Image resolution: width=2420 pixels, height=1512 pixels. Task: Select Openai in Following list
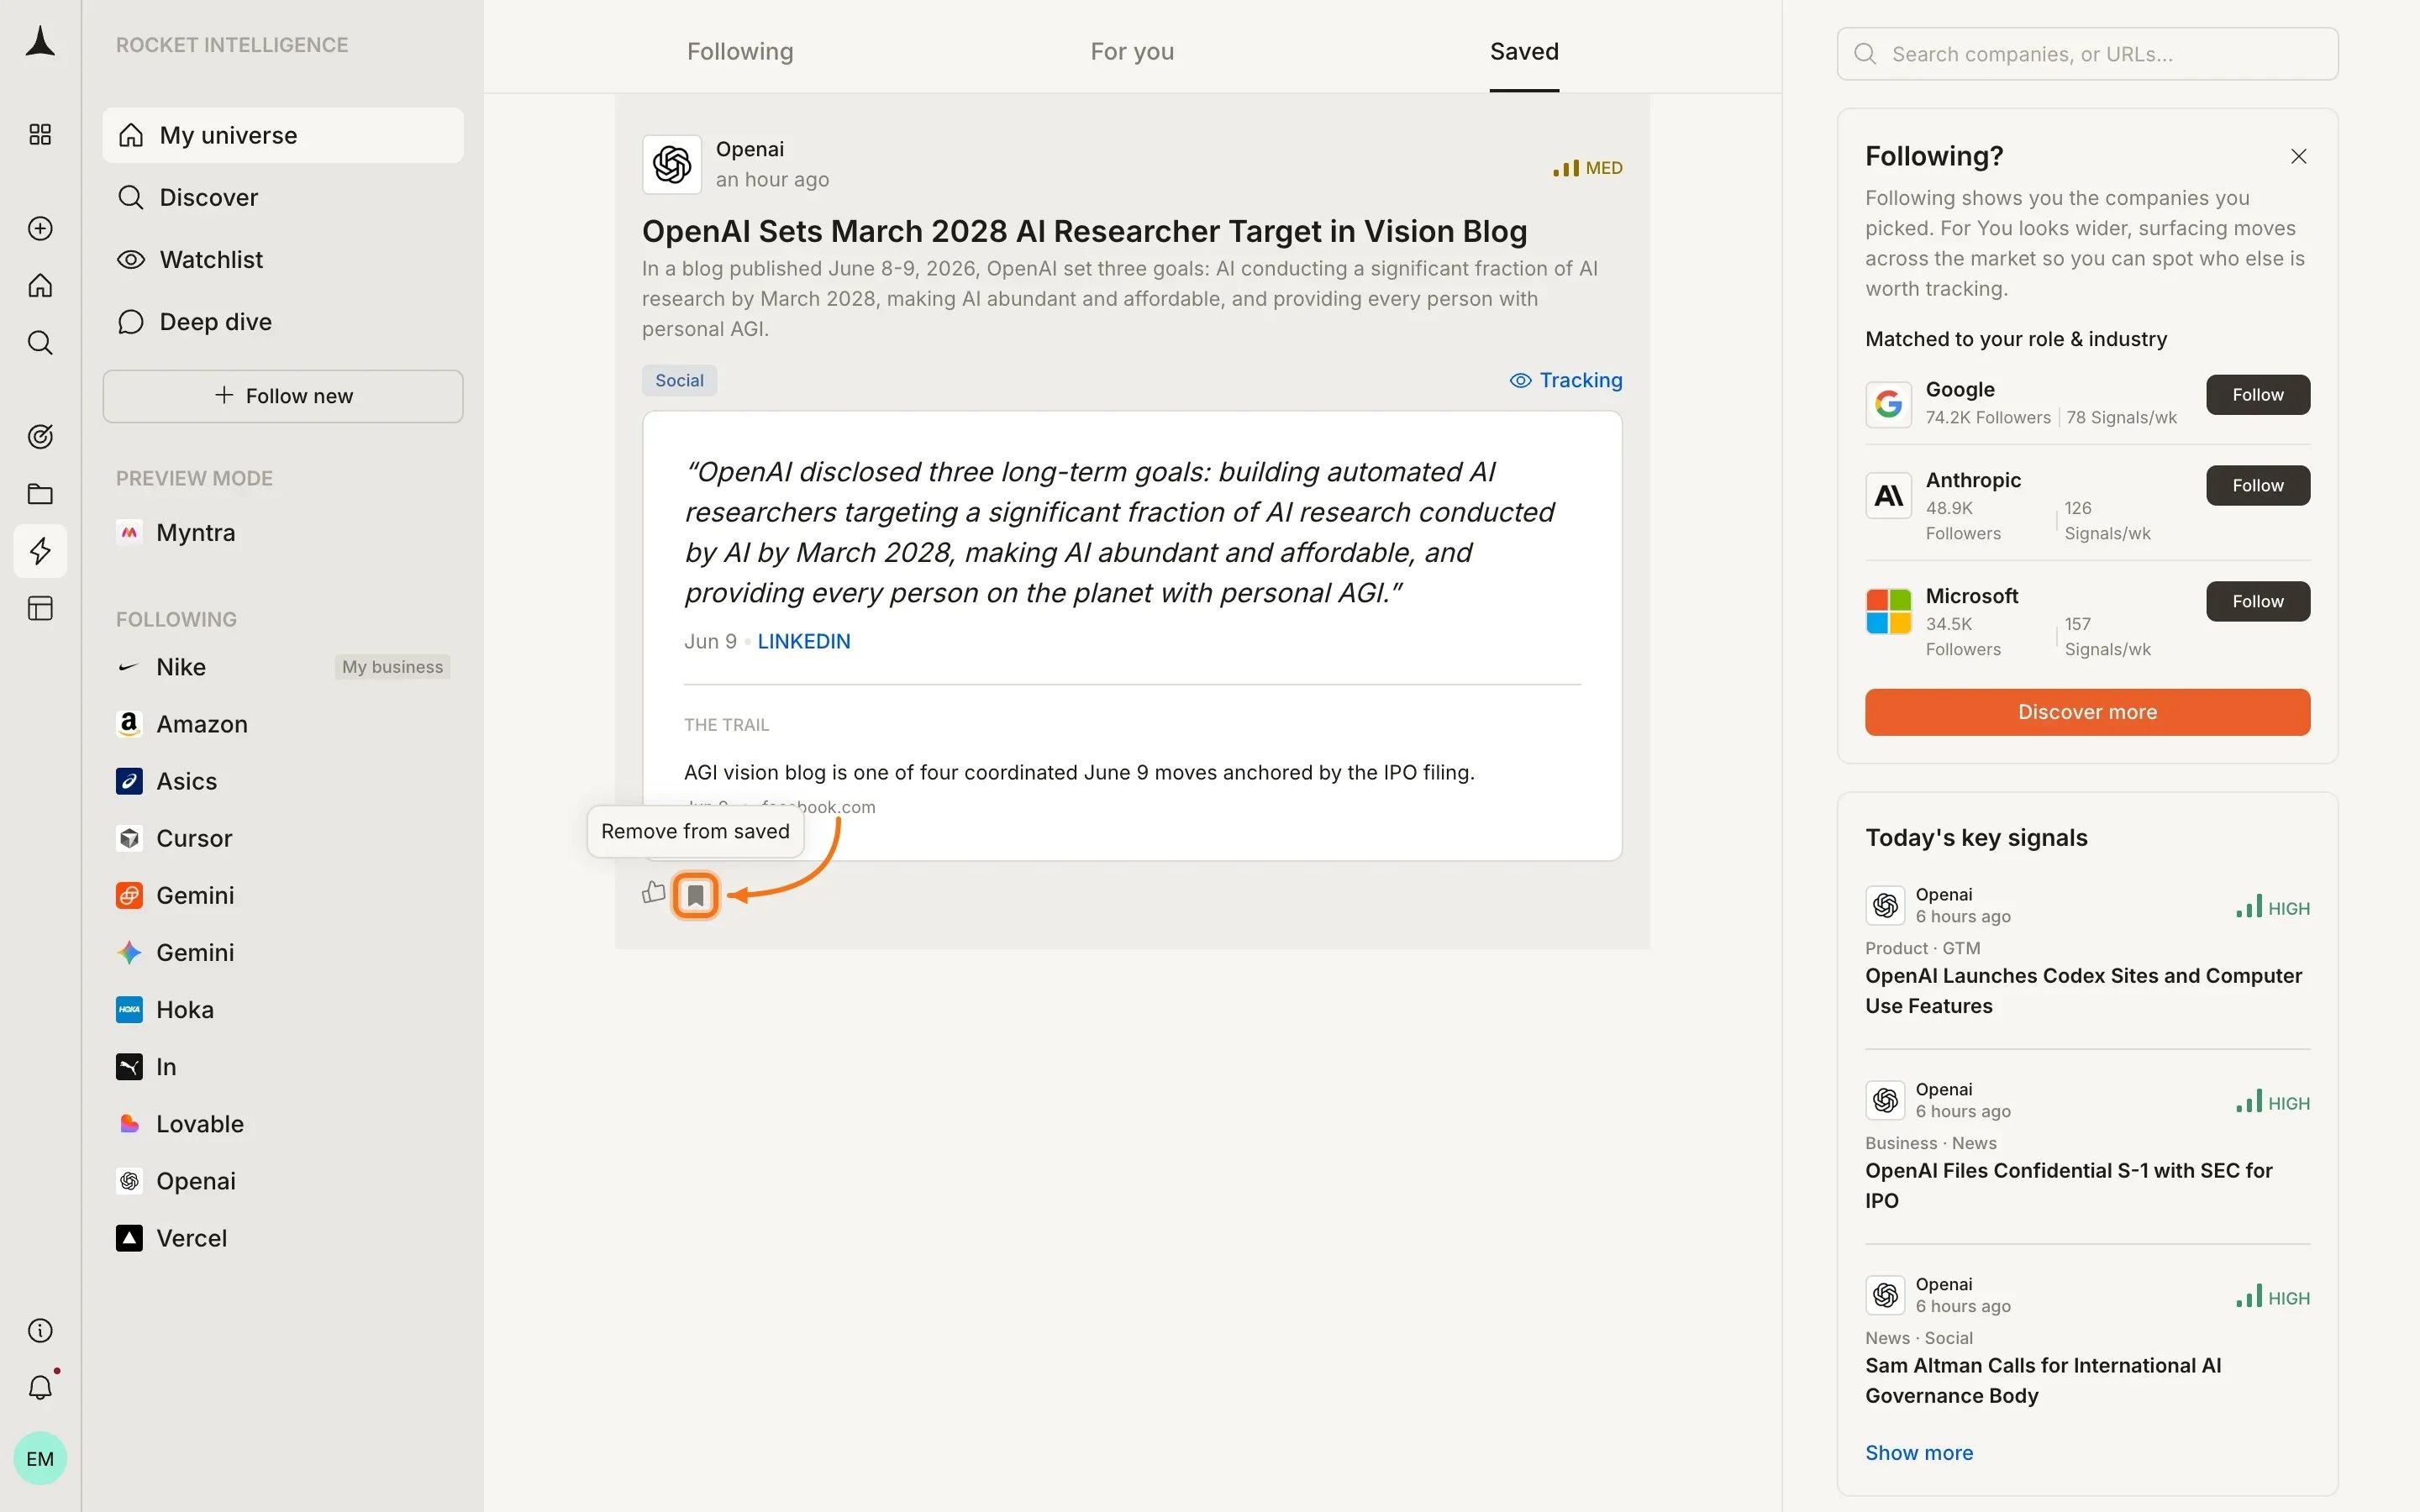283,1180
